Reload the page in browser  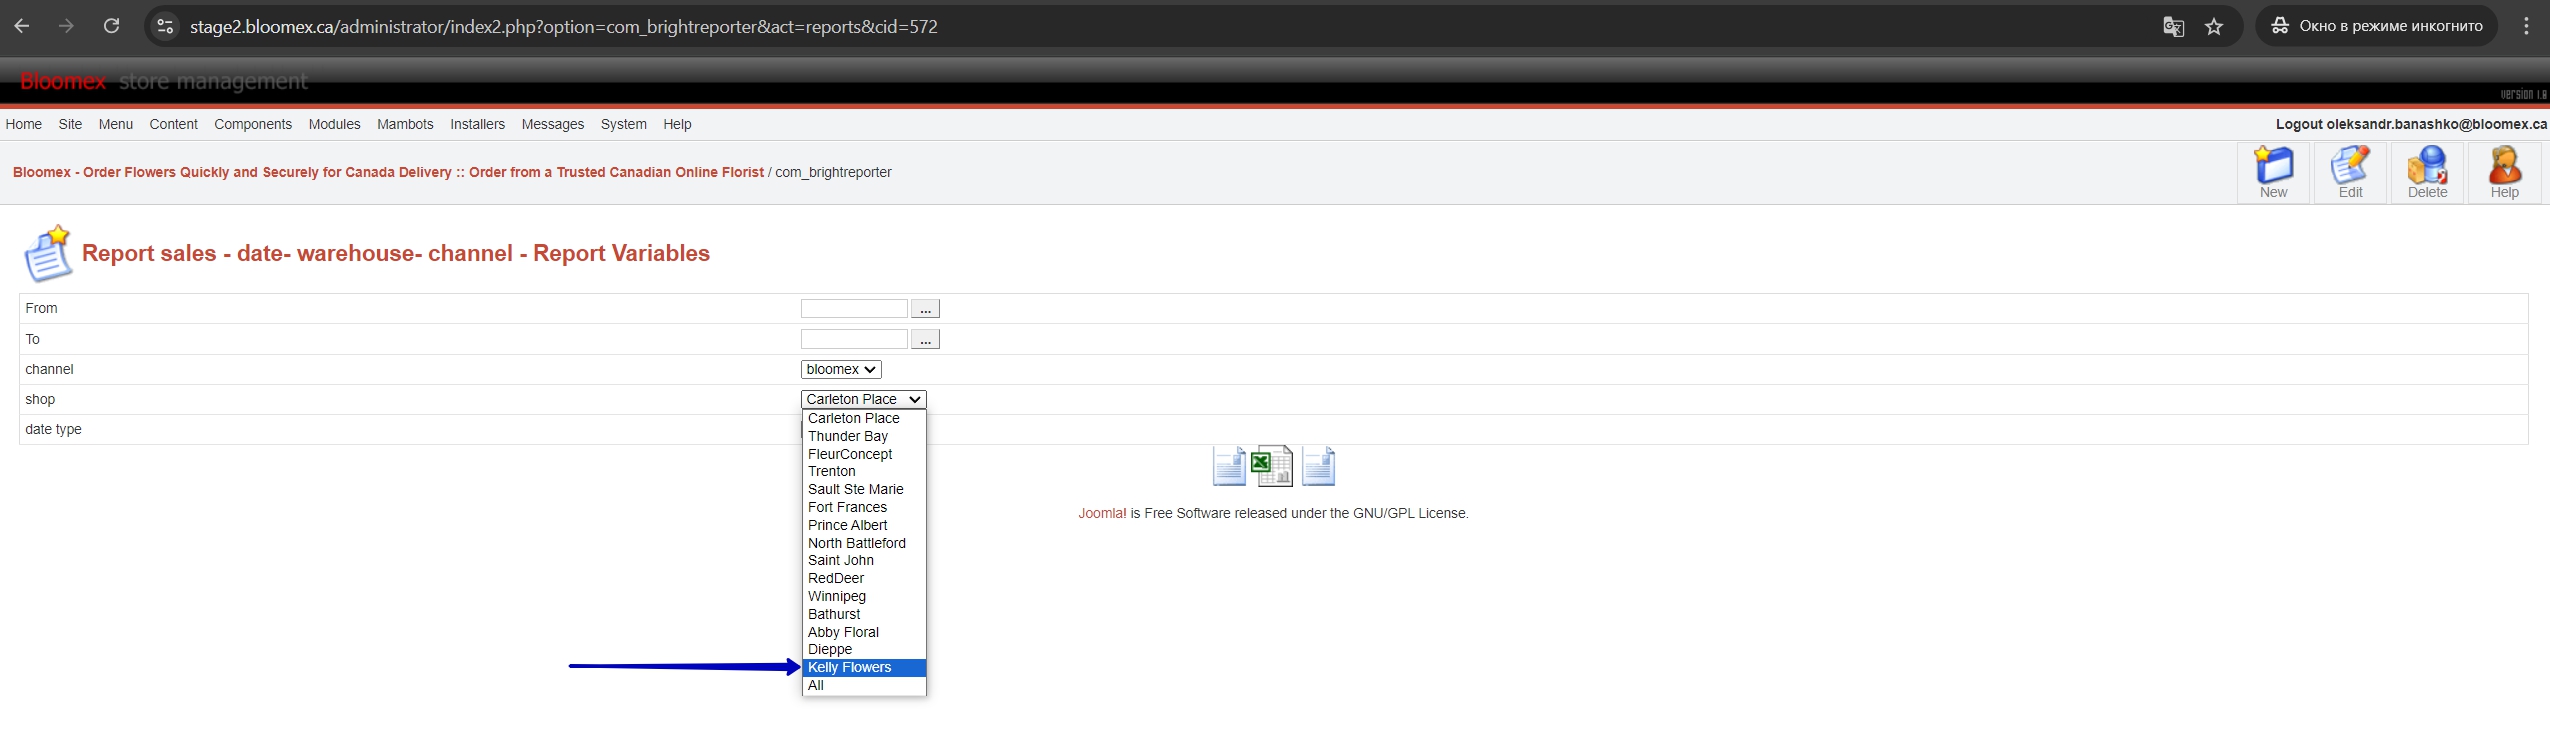[112, 26]
